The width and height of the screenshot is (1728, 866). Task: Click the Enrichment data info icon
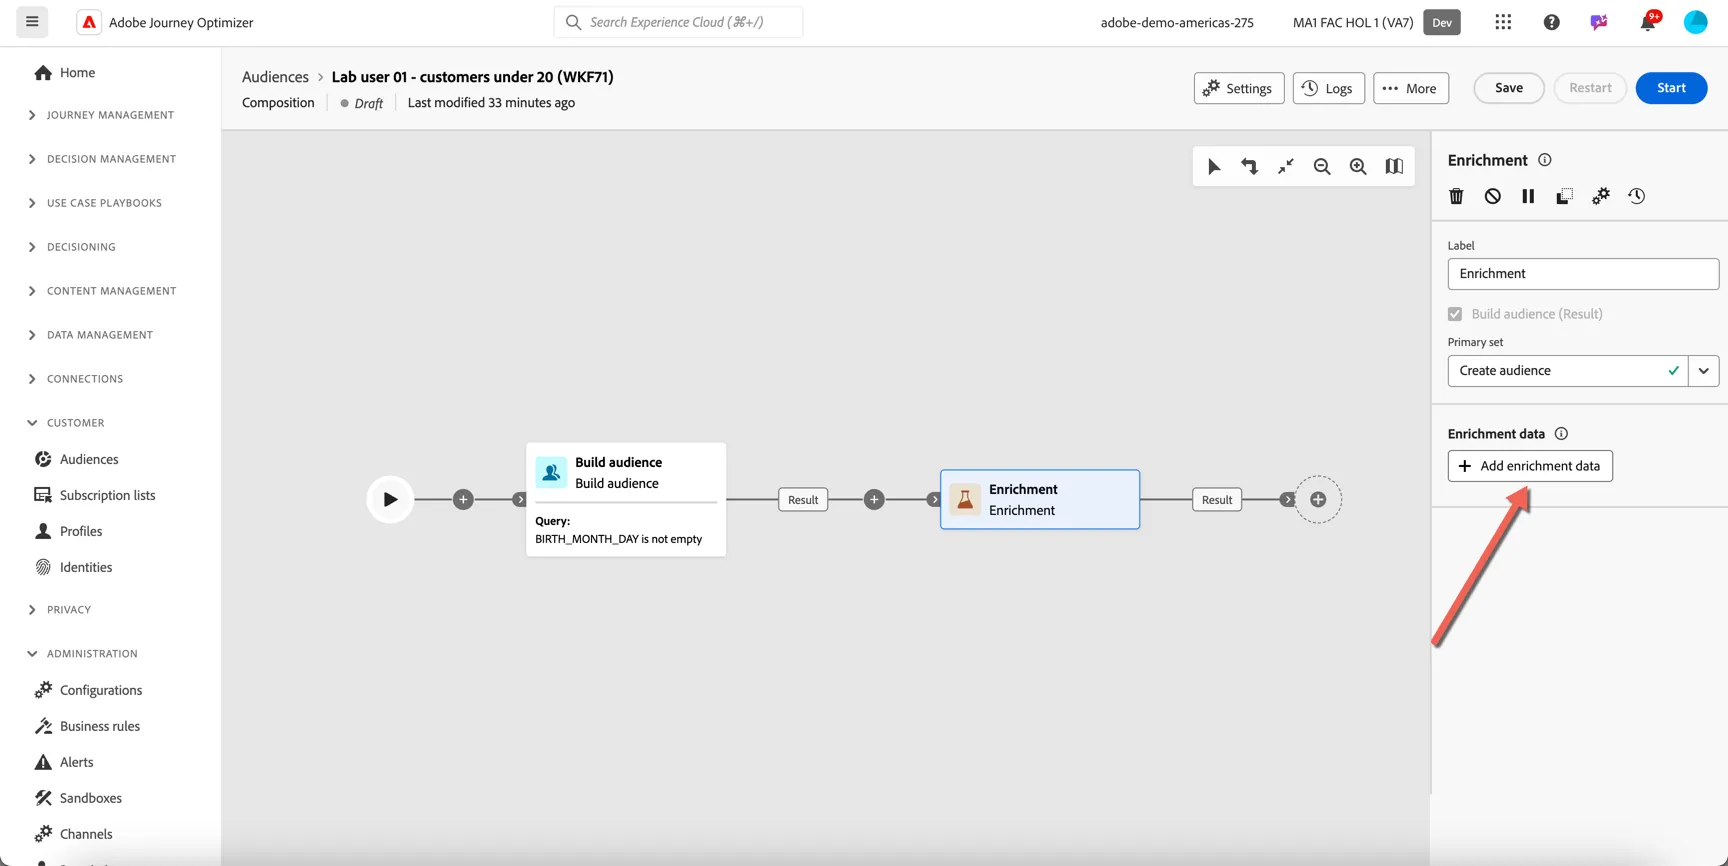[x=1561, y=434]
